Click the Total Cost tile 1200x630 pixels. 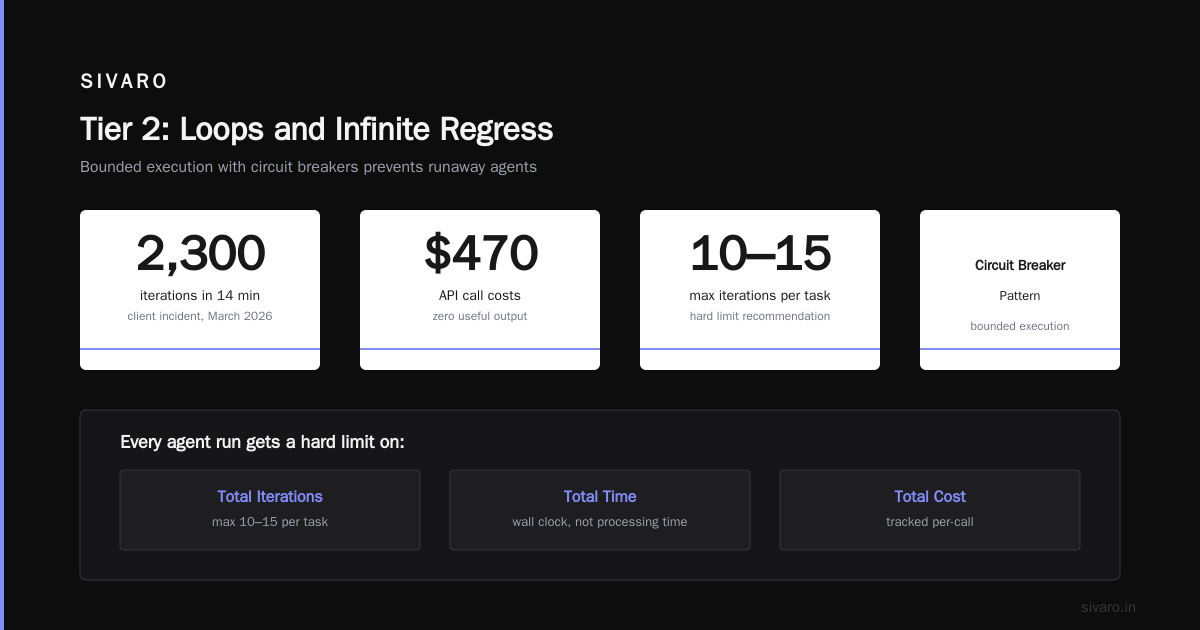click(930, 510)
